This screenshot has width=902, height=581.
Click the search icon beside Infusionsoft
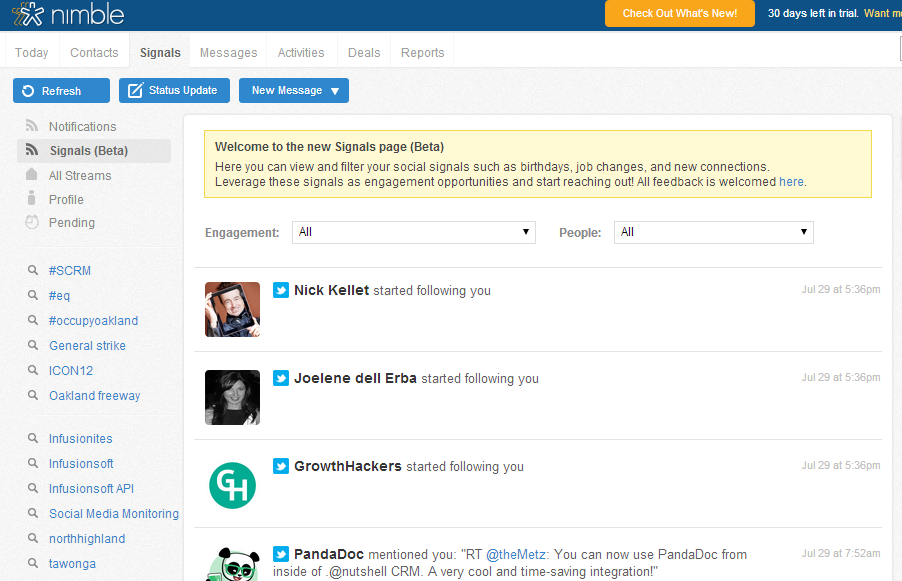(x=33, y=462)
